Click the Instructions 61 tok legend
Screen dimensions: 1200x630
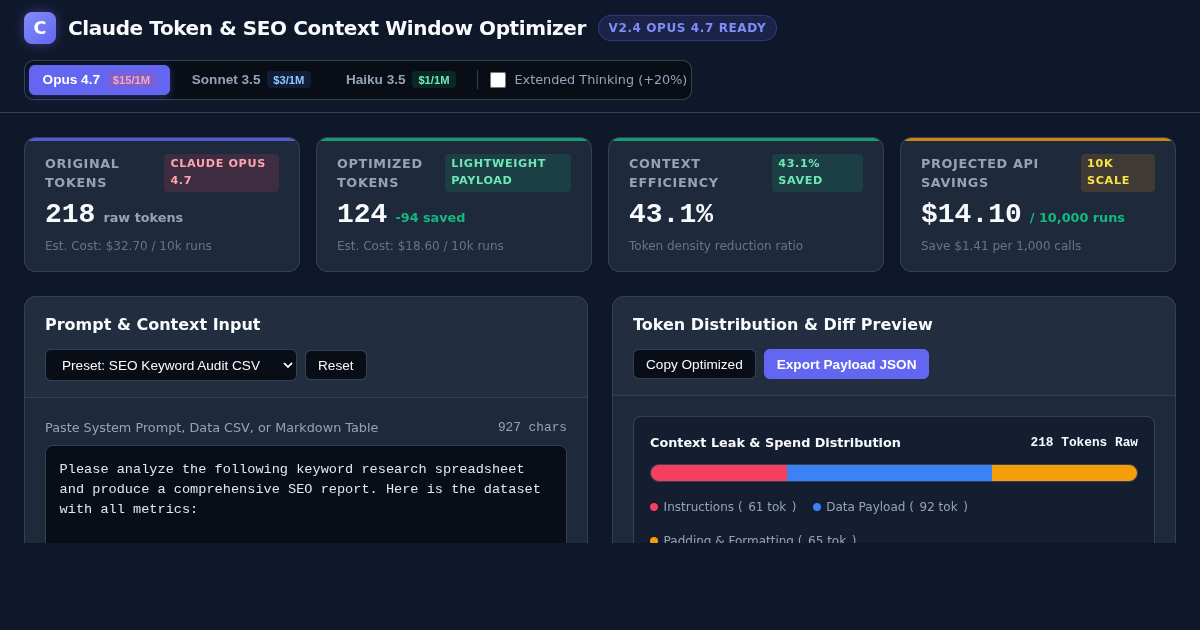723,507
